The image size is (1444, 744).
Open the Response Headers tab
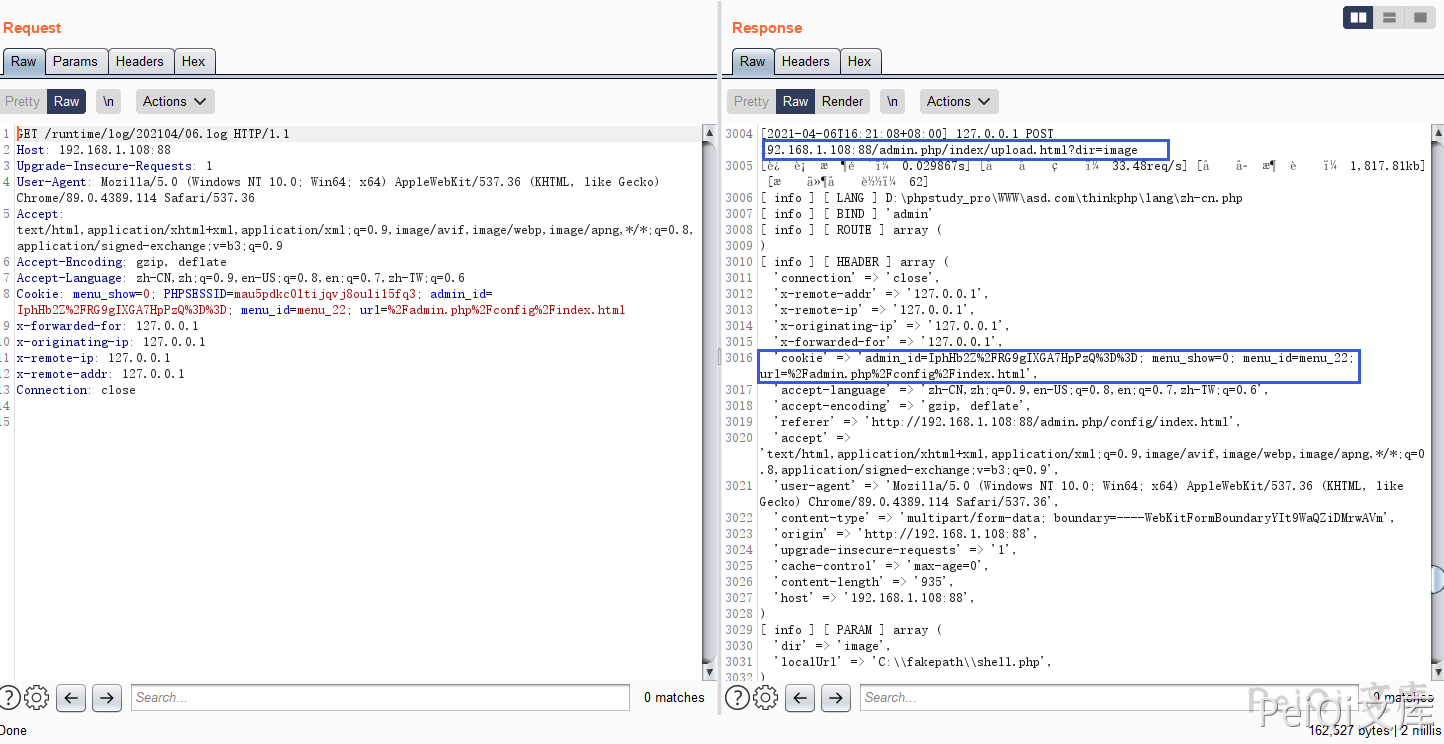click(805, 61)
